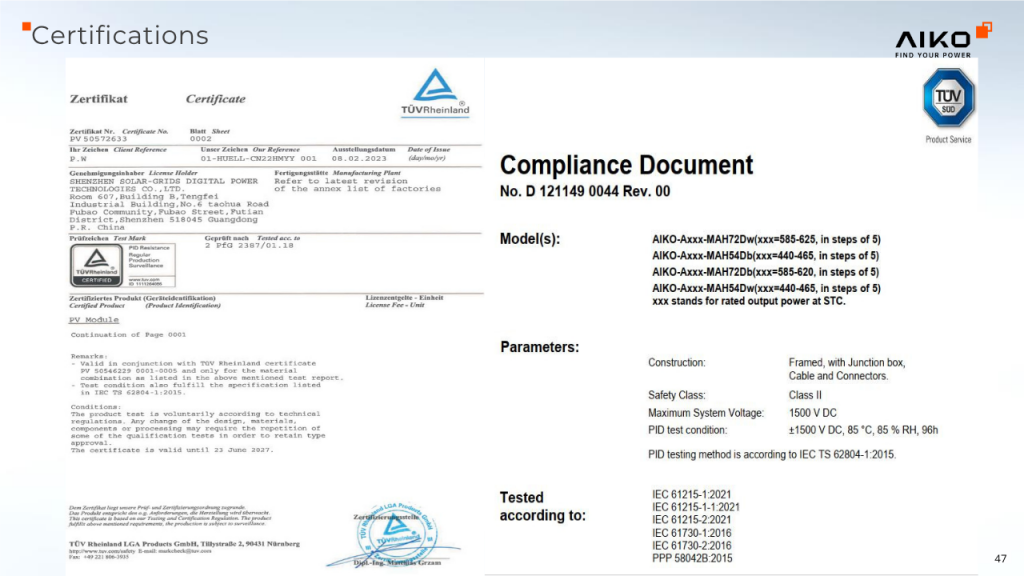Click the "PID test condition:" label

(x=687, y=430)
